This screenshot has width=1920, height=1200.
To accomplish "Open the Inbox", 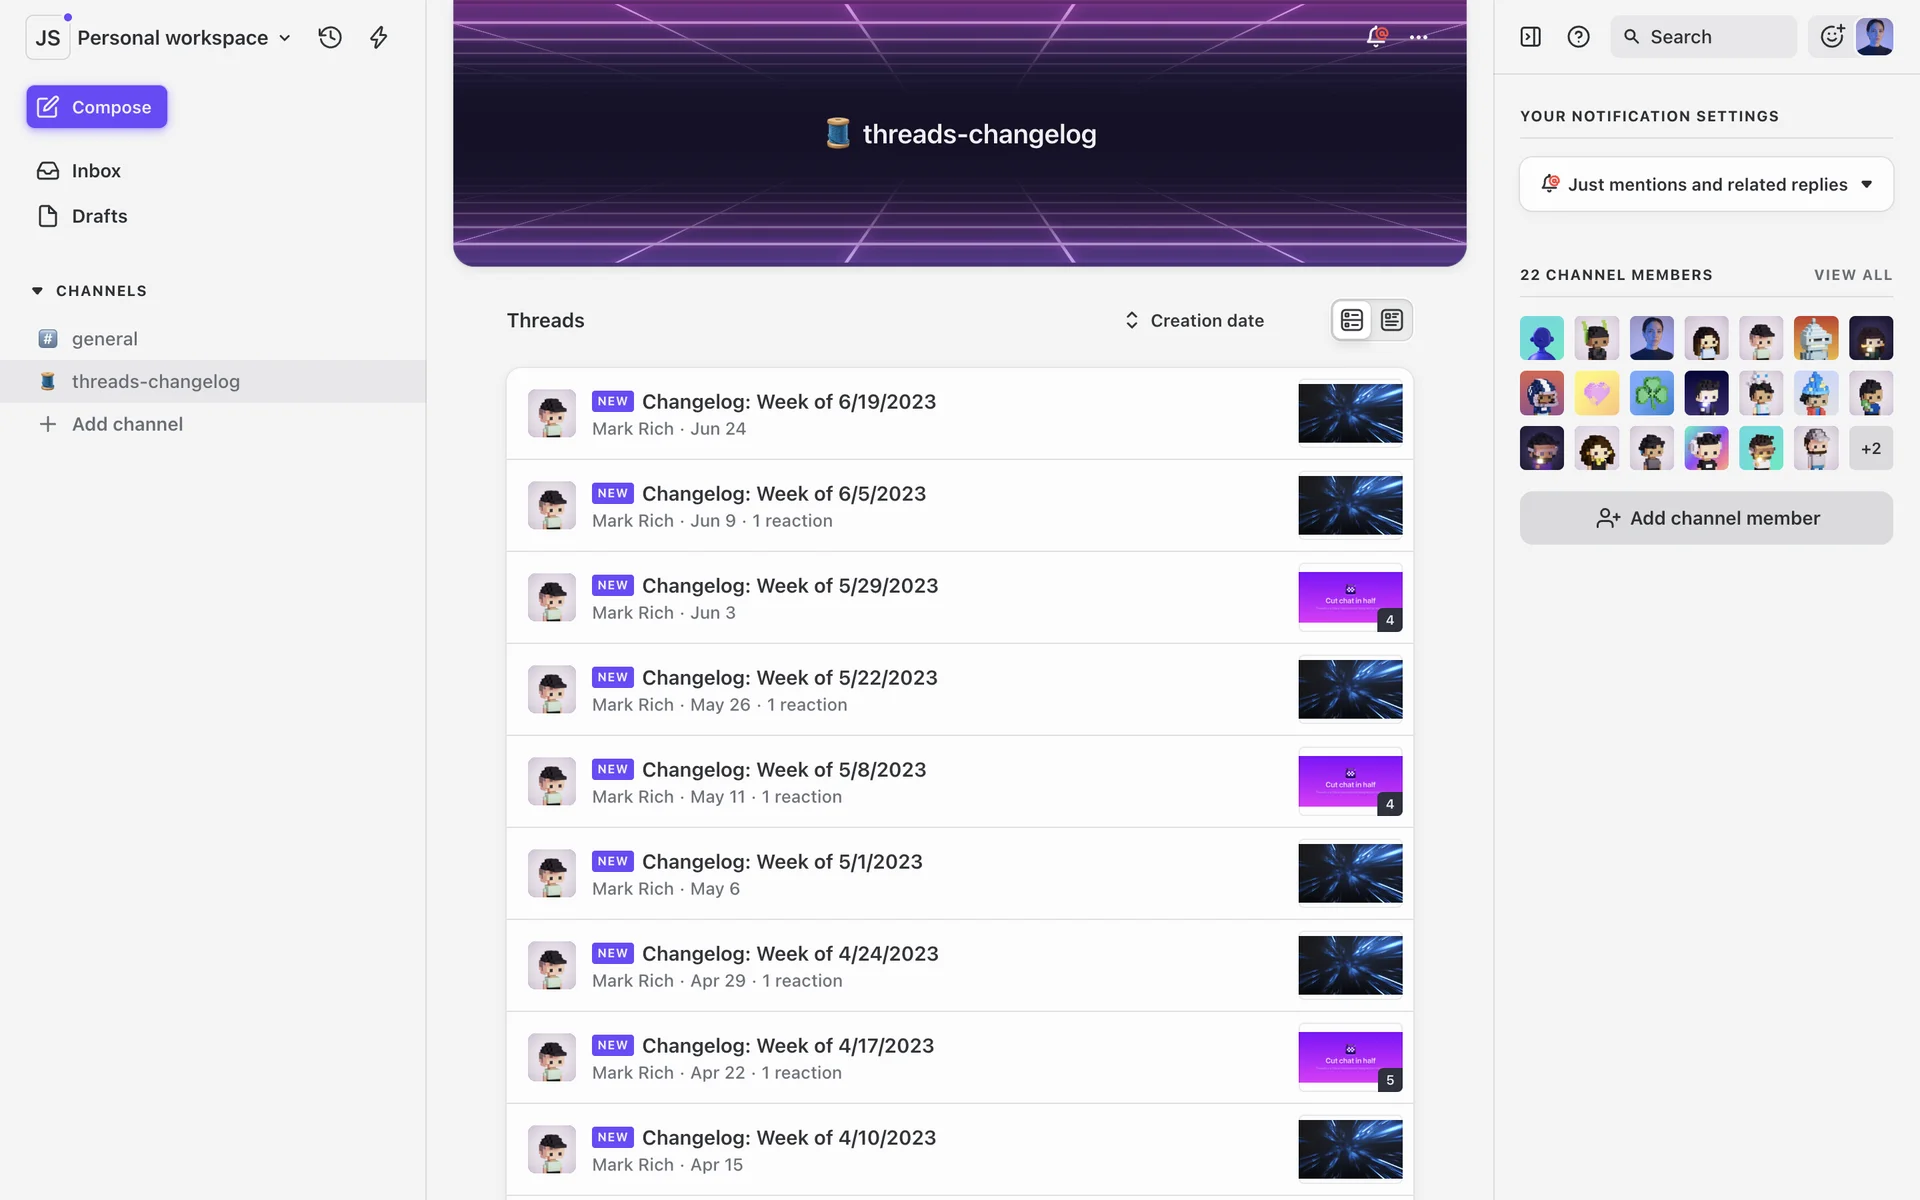I will [x=96, y=171].
